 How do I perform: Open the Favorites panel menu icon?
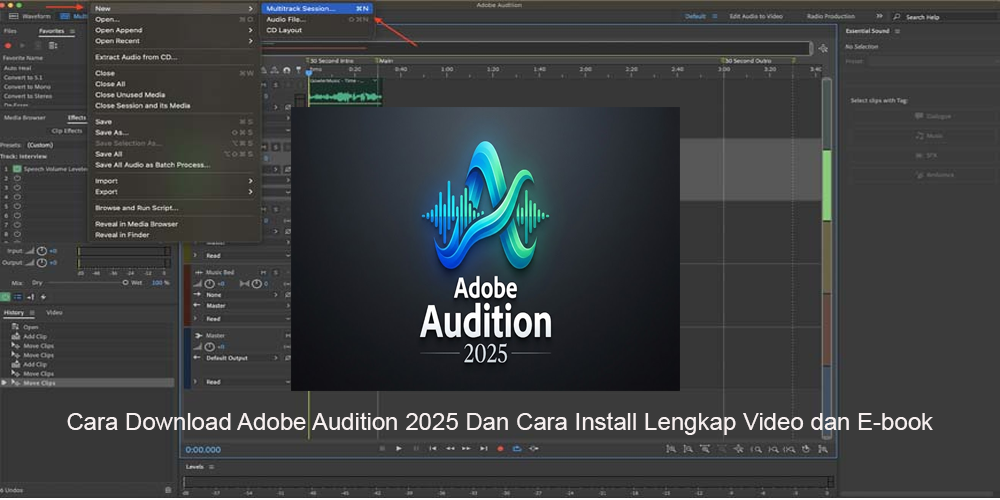(72, 31)
